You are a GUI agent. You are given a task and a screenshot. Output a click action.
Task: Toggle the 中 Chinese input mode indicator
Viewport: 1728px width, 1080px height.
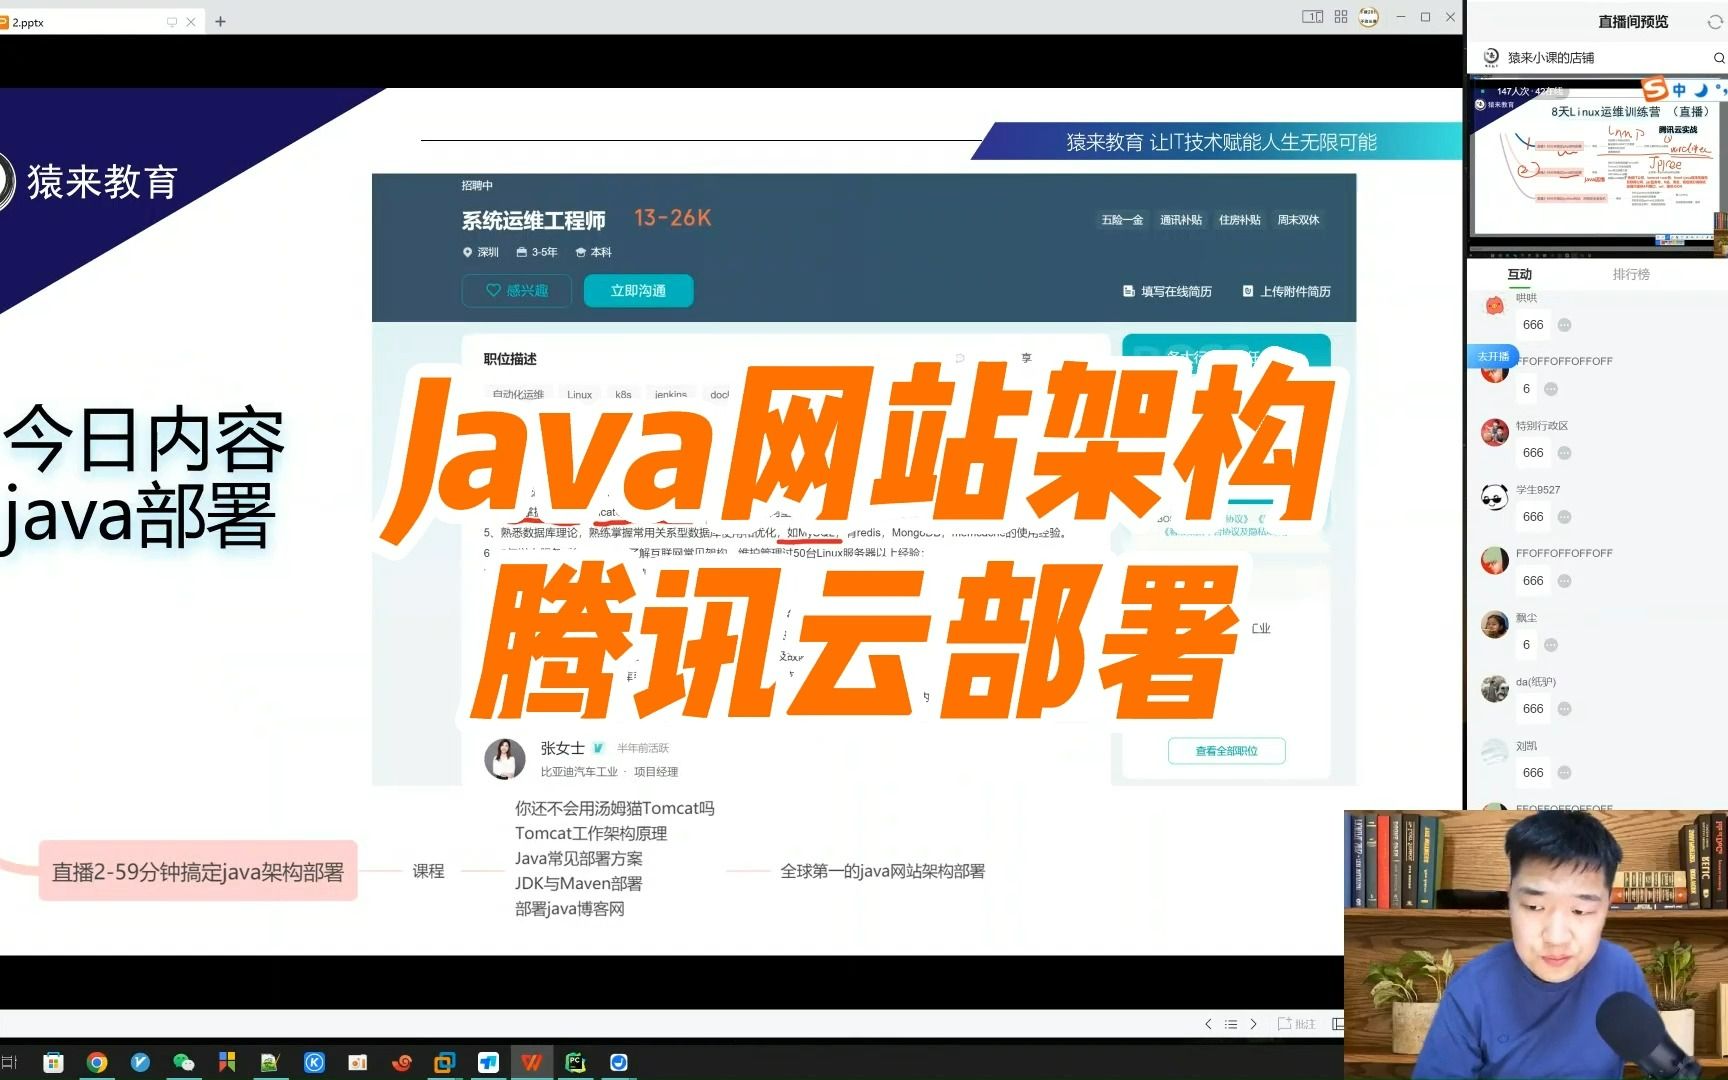1679,90
